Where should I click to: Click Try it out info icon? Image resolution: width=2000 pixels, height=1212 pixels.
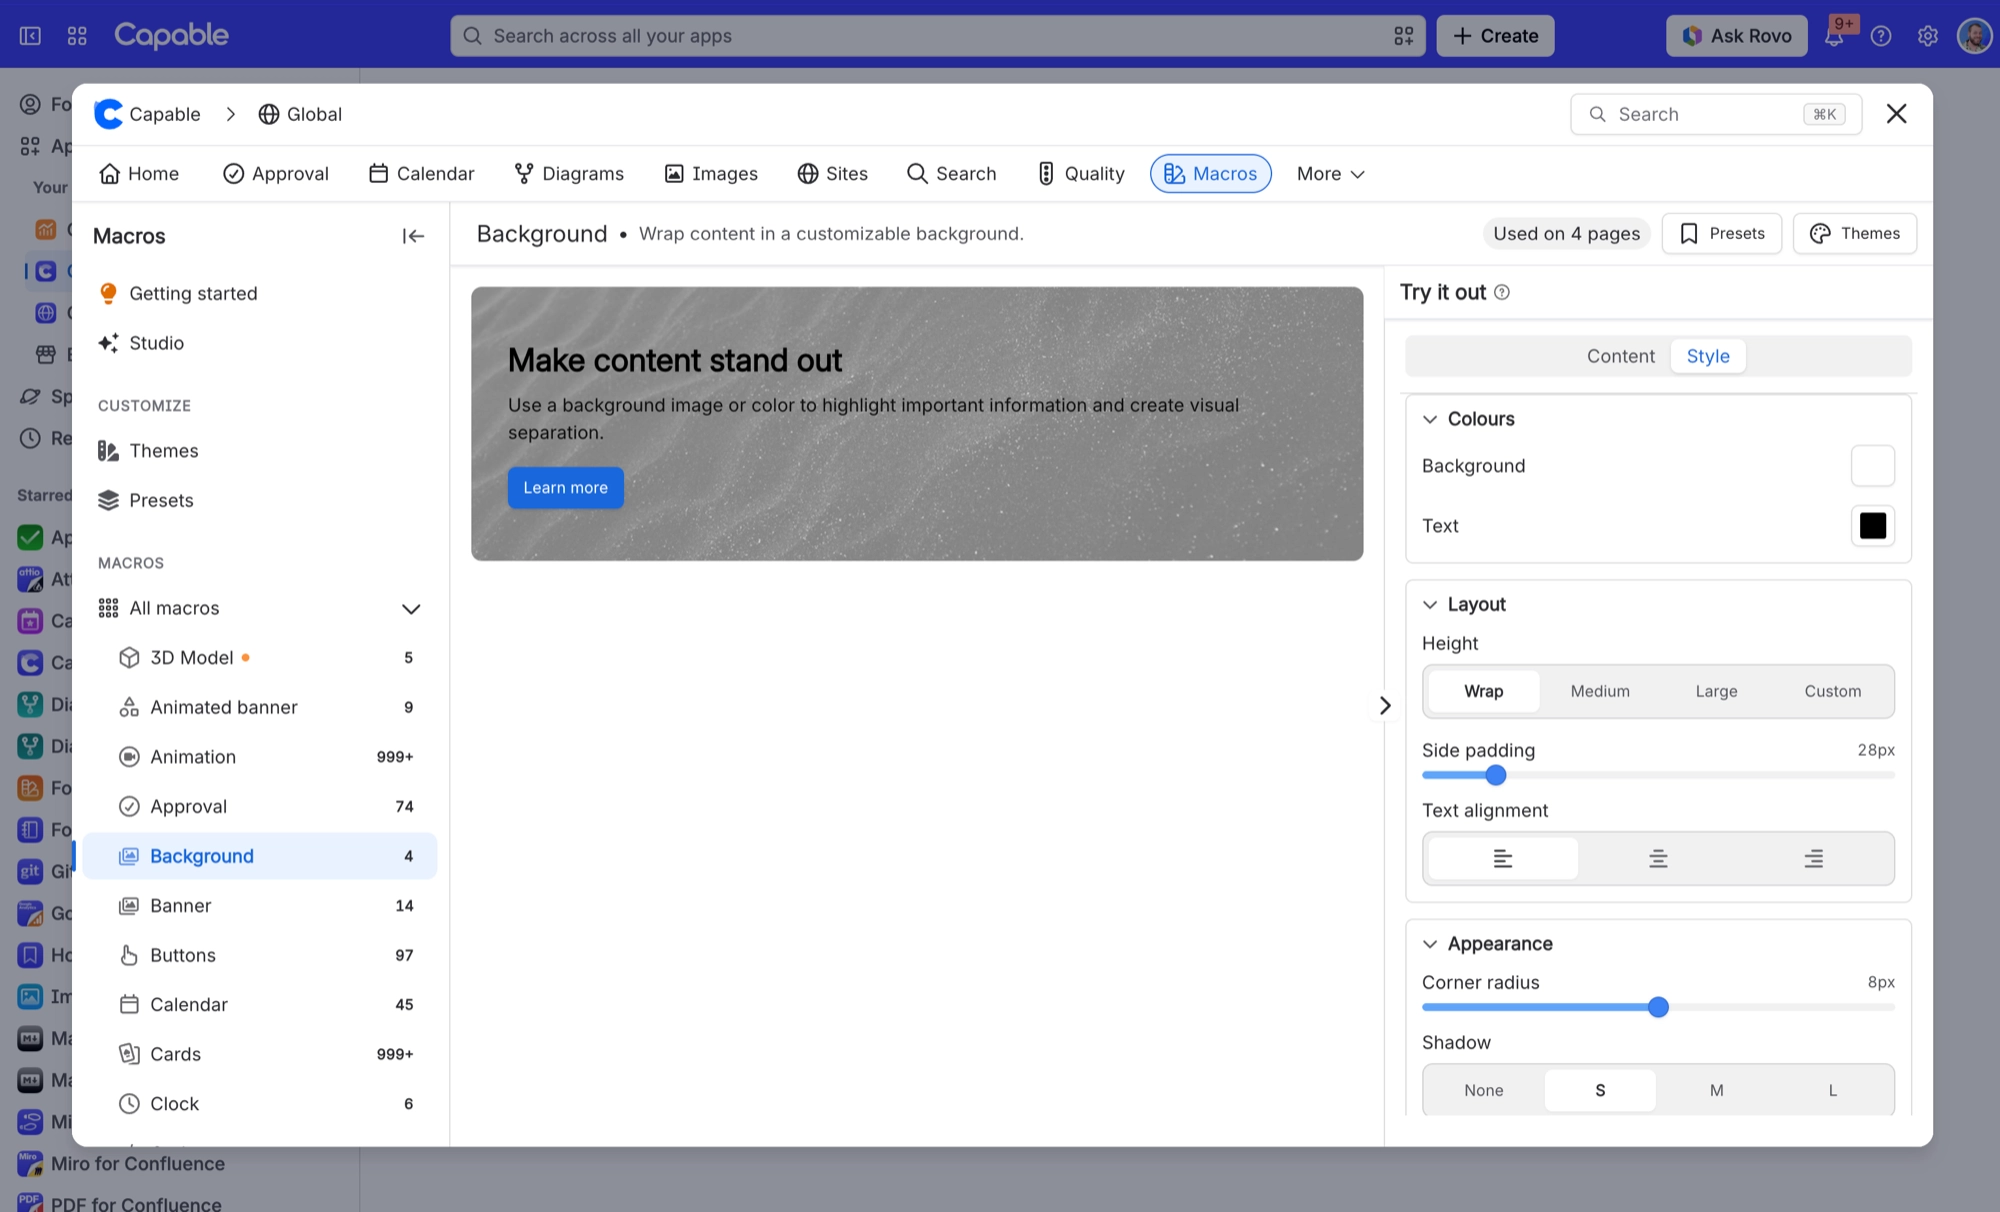pos(1502,292)
